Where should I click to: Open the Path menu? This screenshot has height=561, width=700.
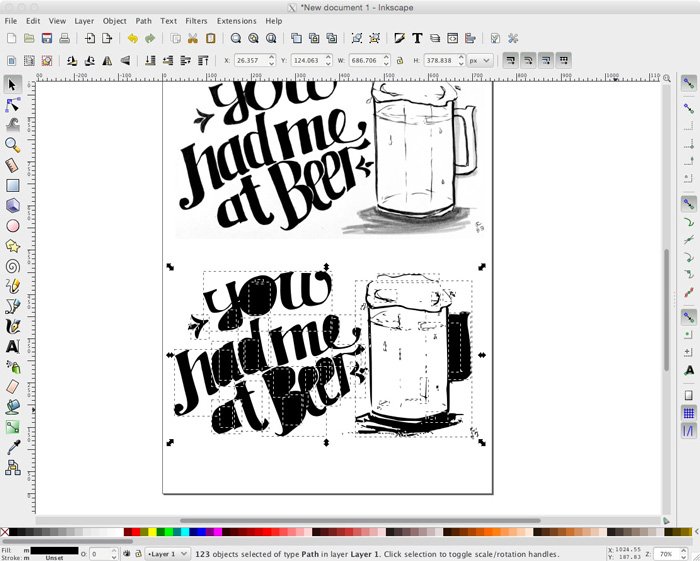pyautogui.click(x=143, y=21)
